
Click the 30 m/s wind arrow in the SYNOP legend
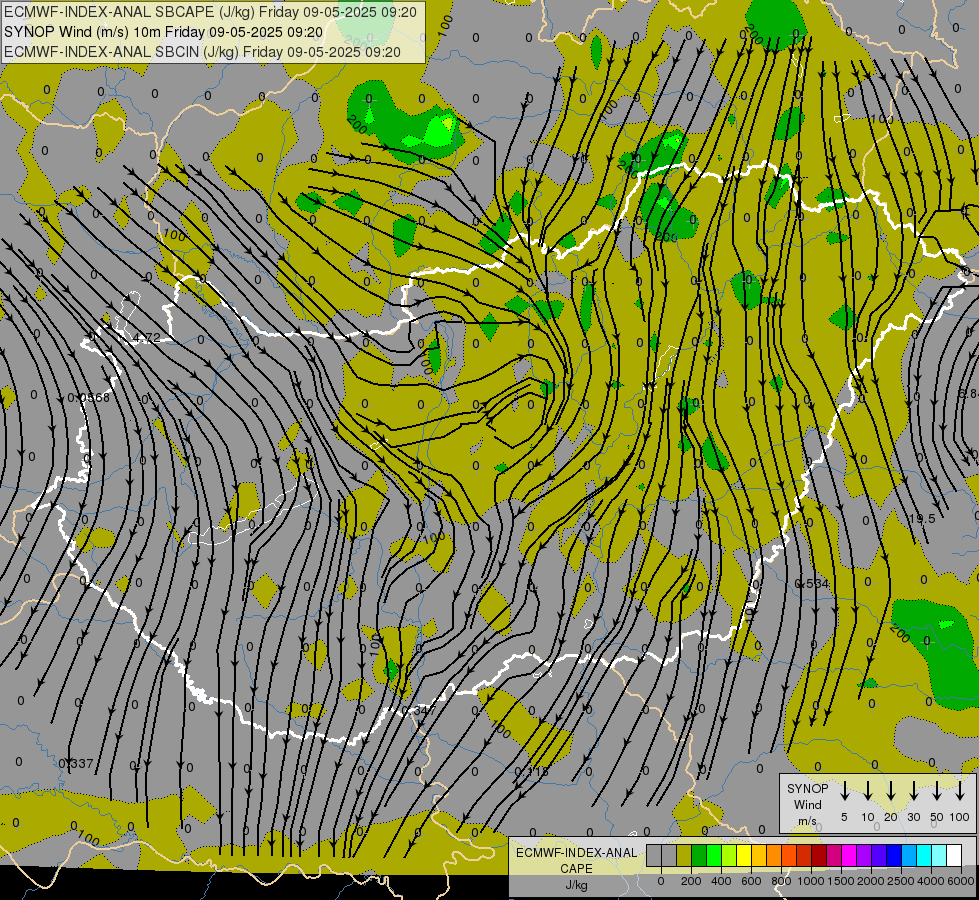[913, 791]
